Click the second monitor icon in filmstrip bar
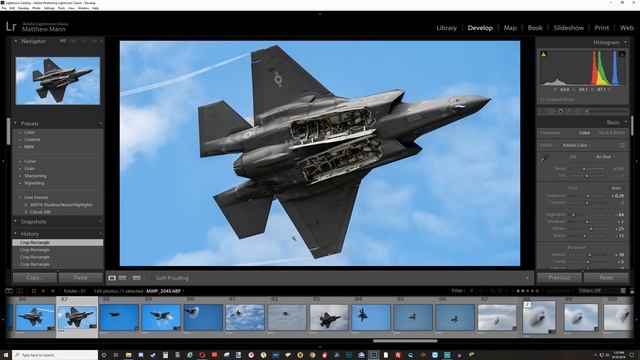This screenshot has height=360, width=640. point(20,291)
